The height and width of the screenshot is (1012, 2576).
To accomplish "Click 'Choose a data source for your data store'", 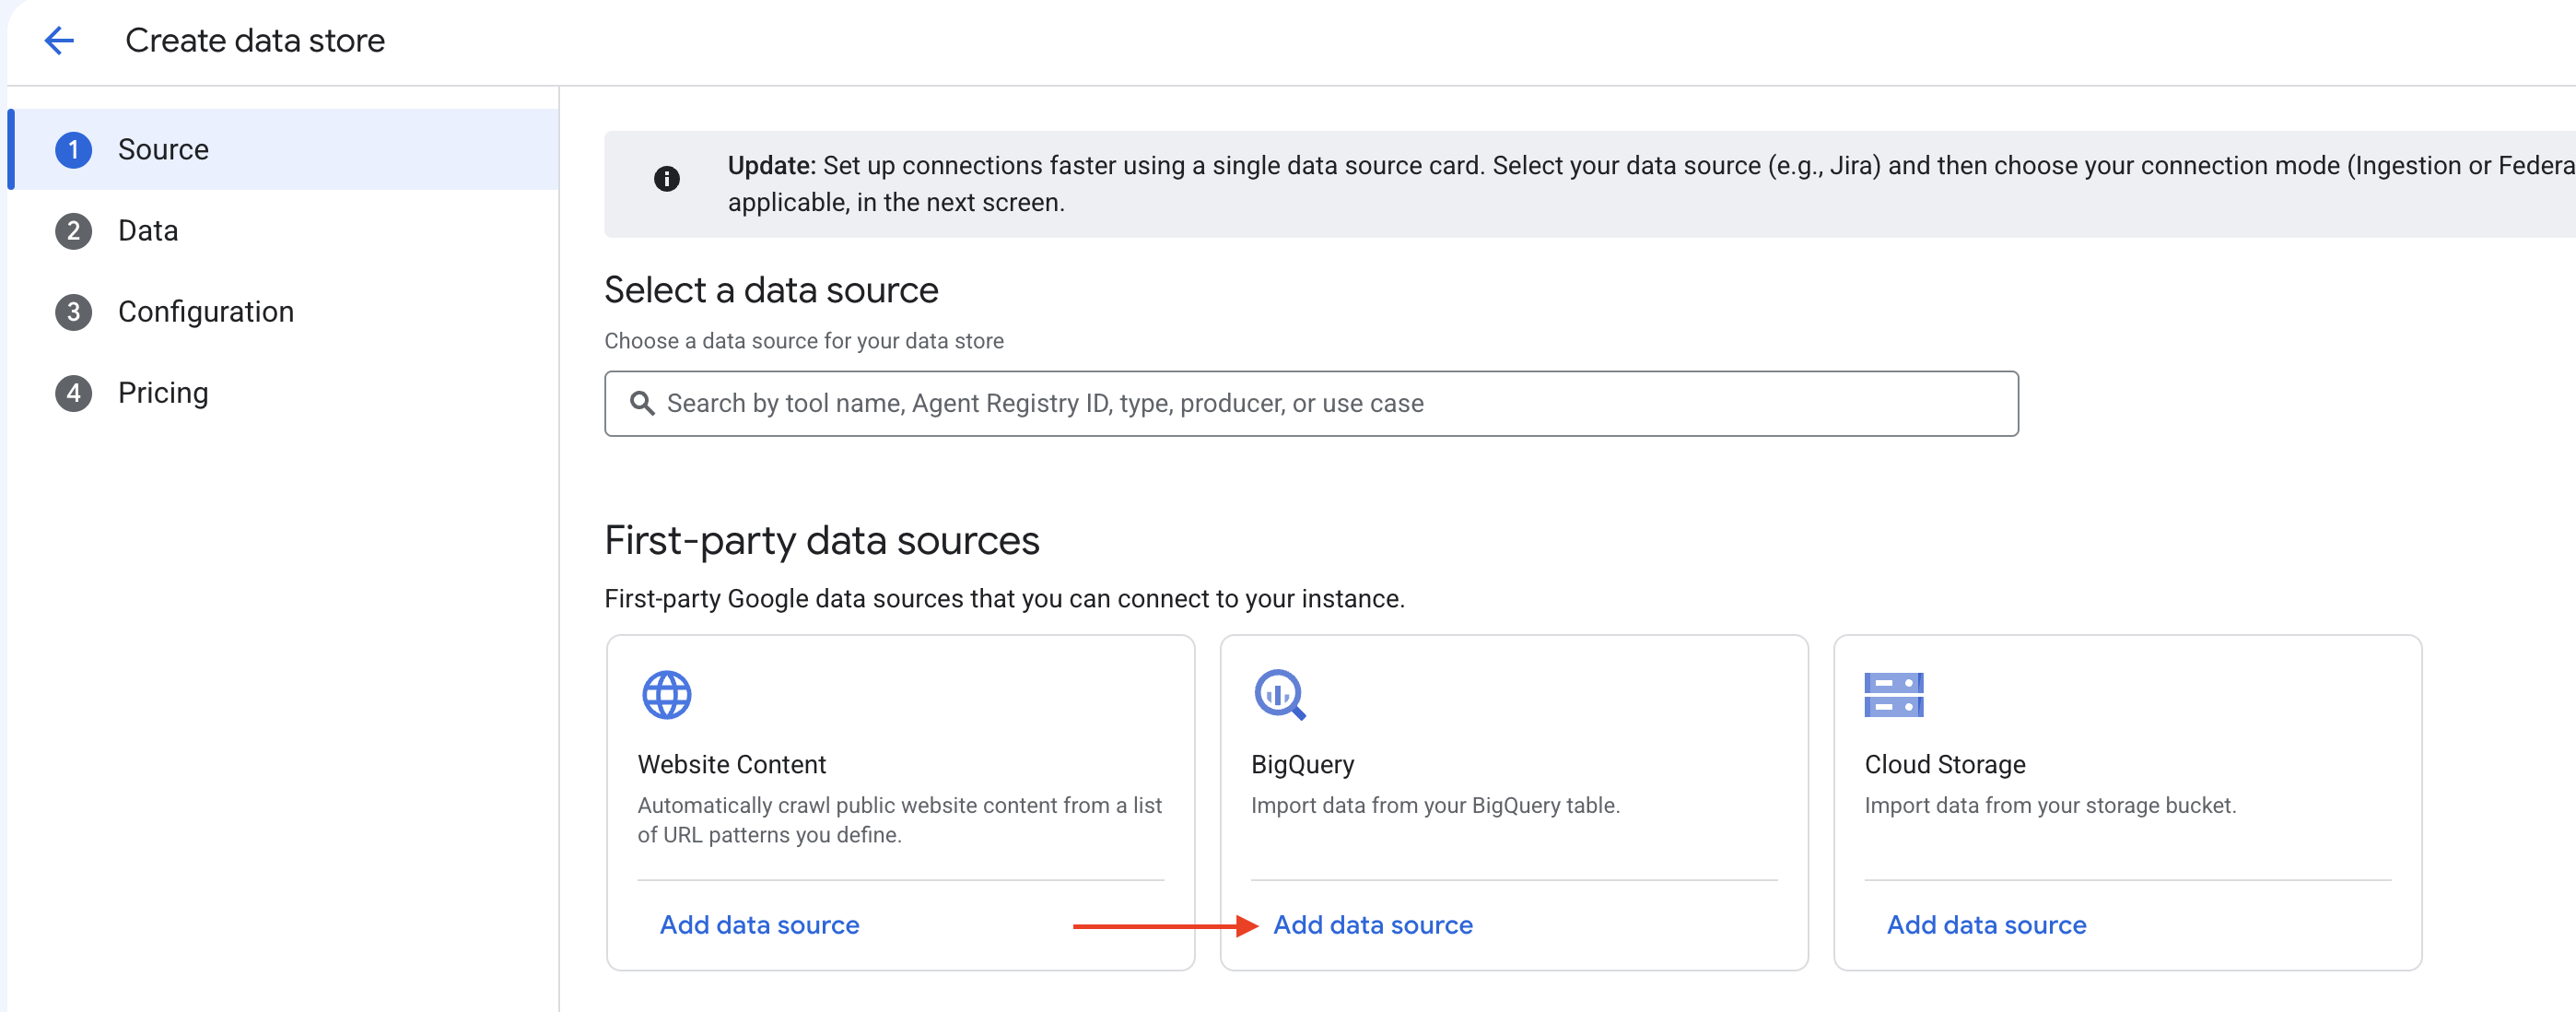I will click(x=804, y=341).
